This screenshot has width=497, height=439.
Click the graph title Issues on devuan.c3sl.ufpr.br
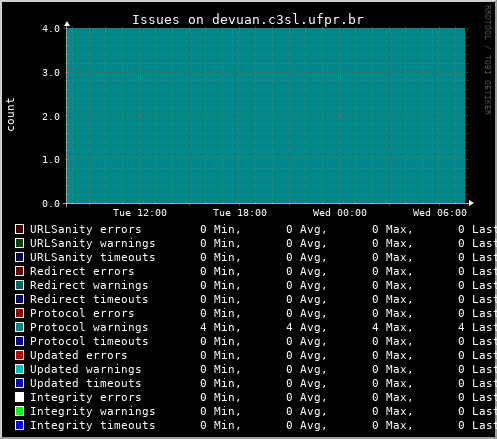tap(248, 20)
